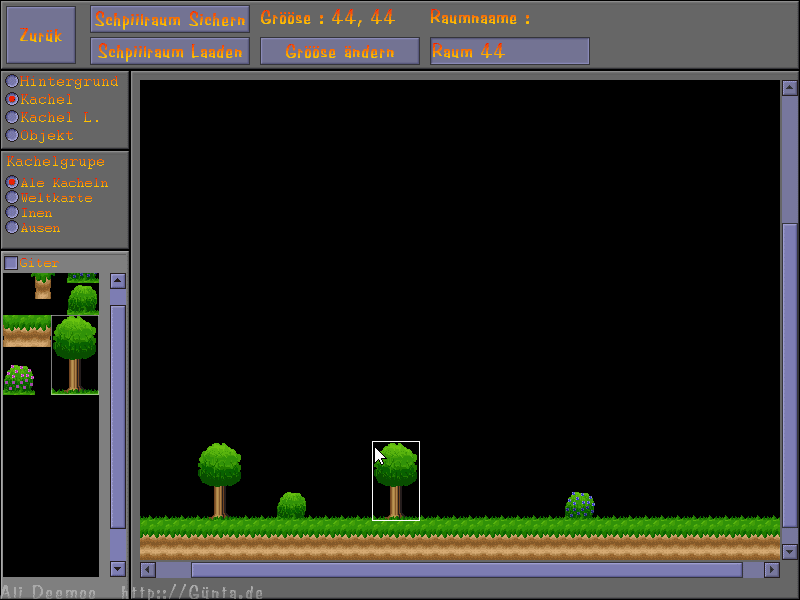The height and width of the screenshot is (600, 800).
Task: Choose the Weltkarte tile group
Action: (12, 198)
